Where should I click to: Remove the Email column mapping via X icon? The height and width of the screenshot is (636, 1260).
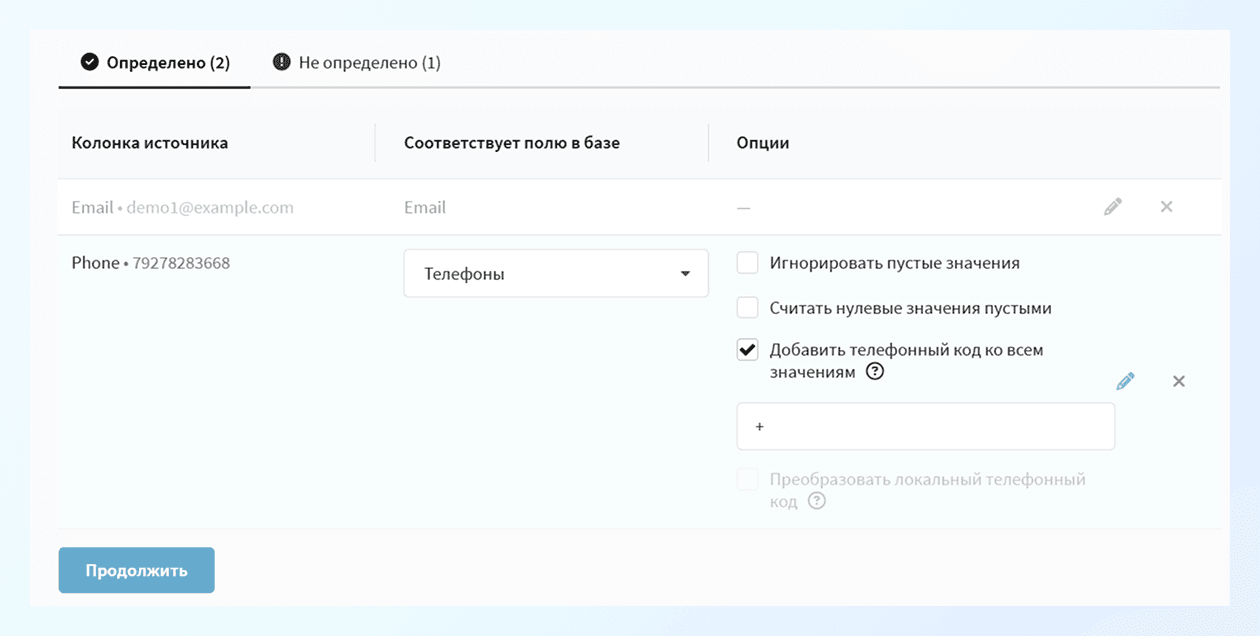click(x=1166, y=206)
